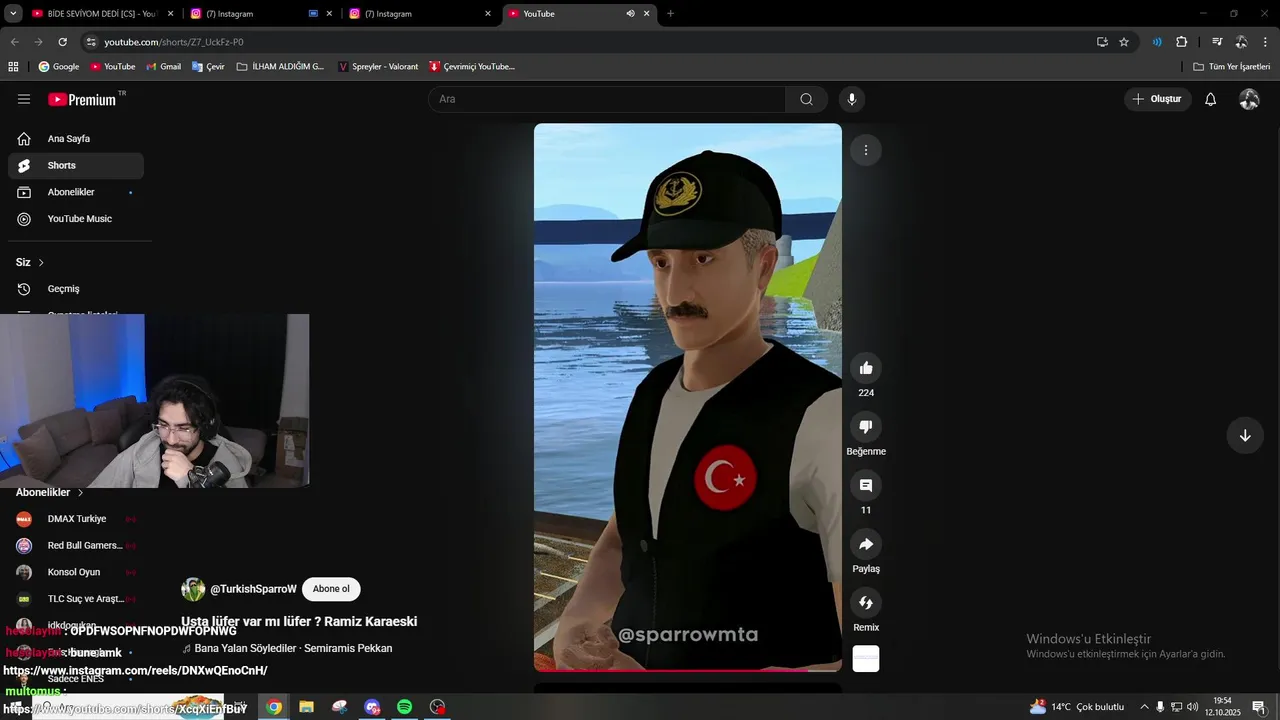The width and height of the screenshot is (1280, 720).
Task: Go back in browser history
Action: (x=14, y=42)
